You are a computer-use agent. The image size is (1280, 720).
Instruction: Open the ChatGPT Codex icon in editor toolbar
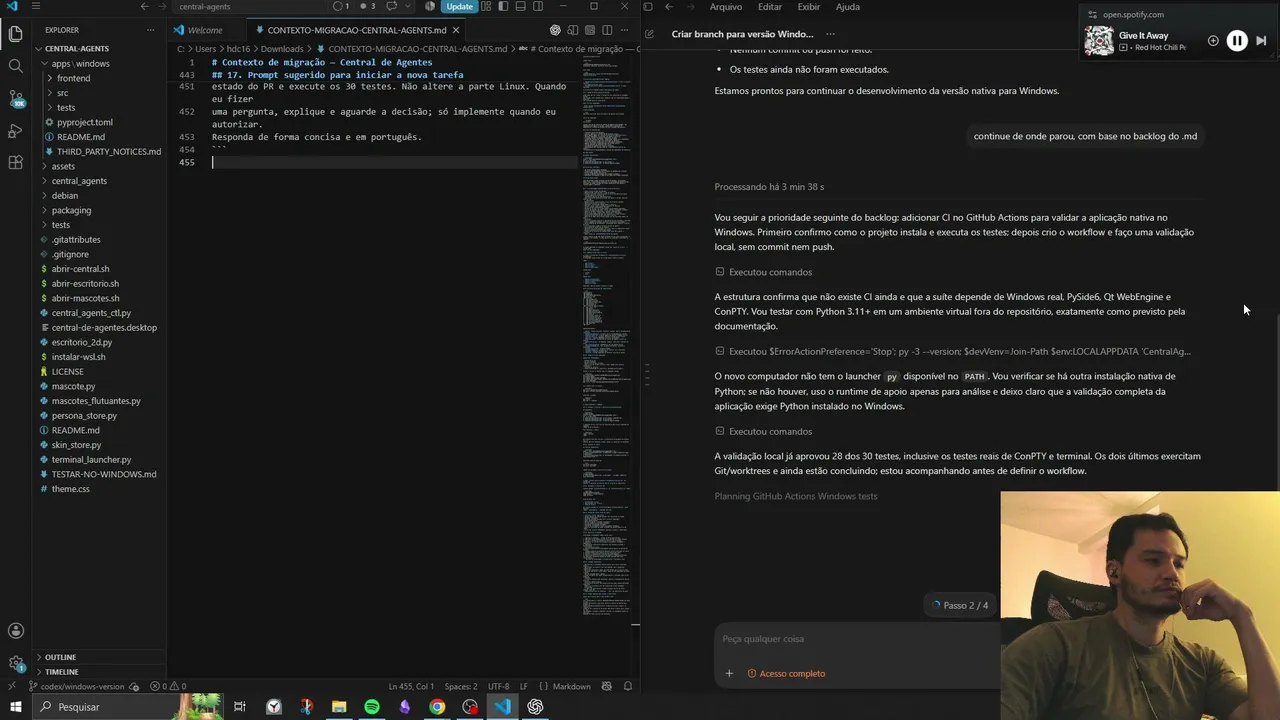pyautogui.click(x=555, y=30)
